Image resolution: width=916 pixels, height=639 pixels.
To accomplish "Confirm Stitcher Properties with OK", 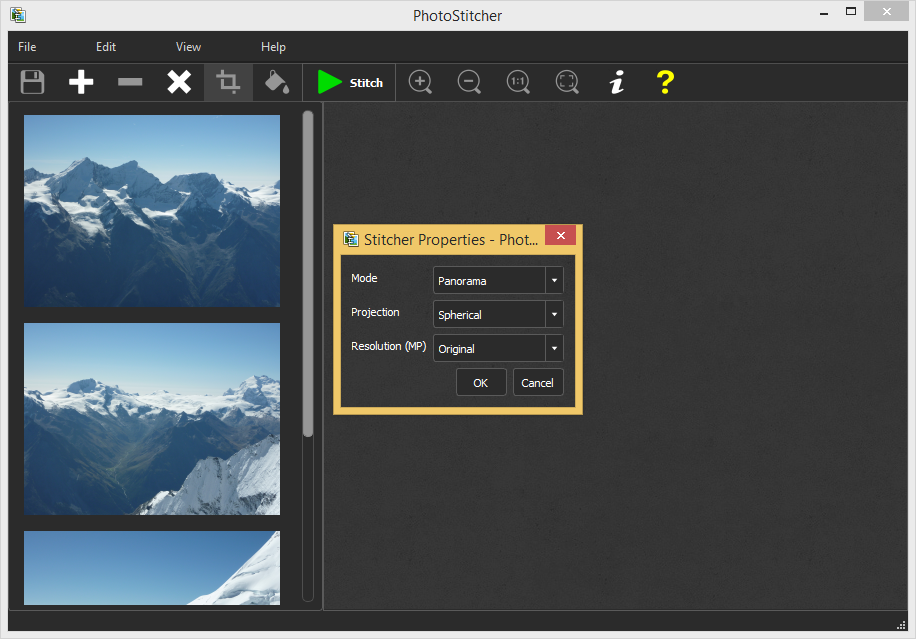I will click(x=481, y=383).
